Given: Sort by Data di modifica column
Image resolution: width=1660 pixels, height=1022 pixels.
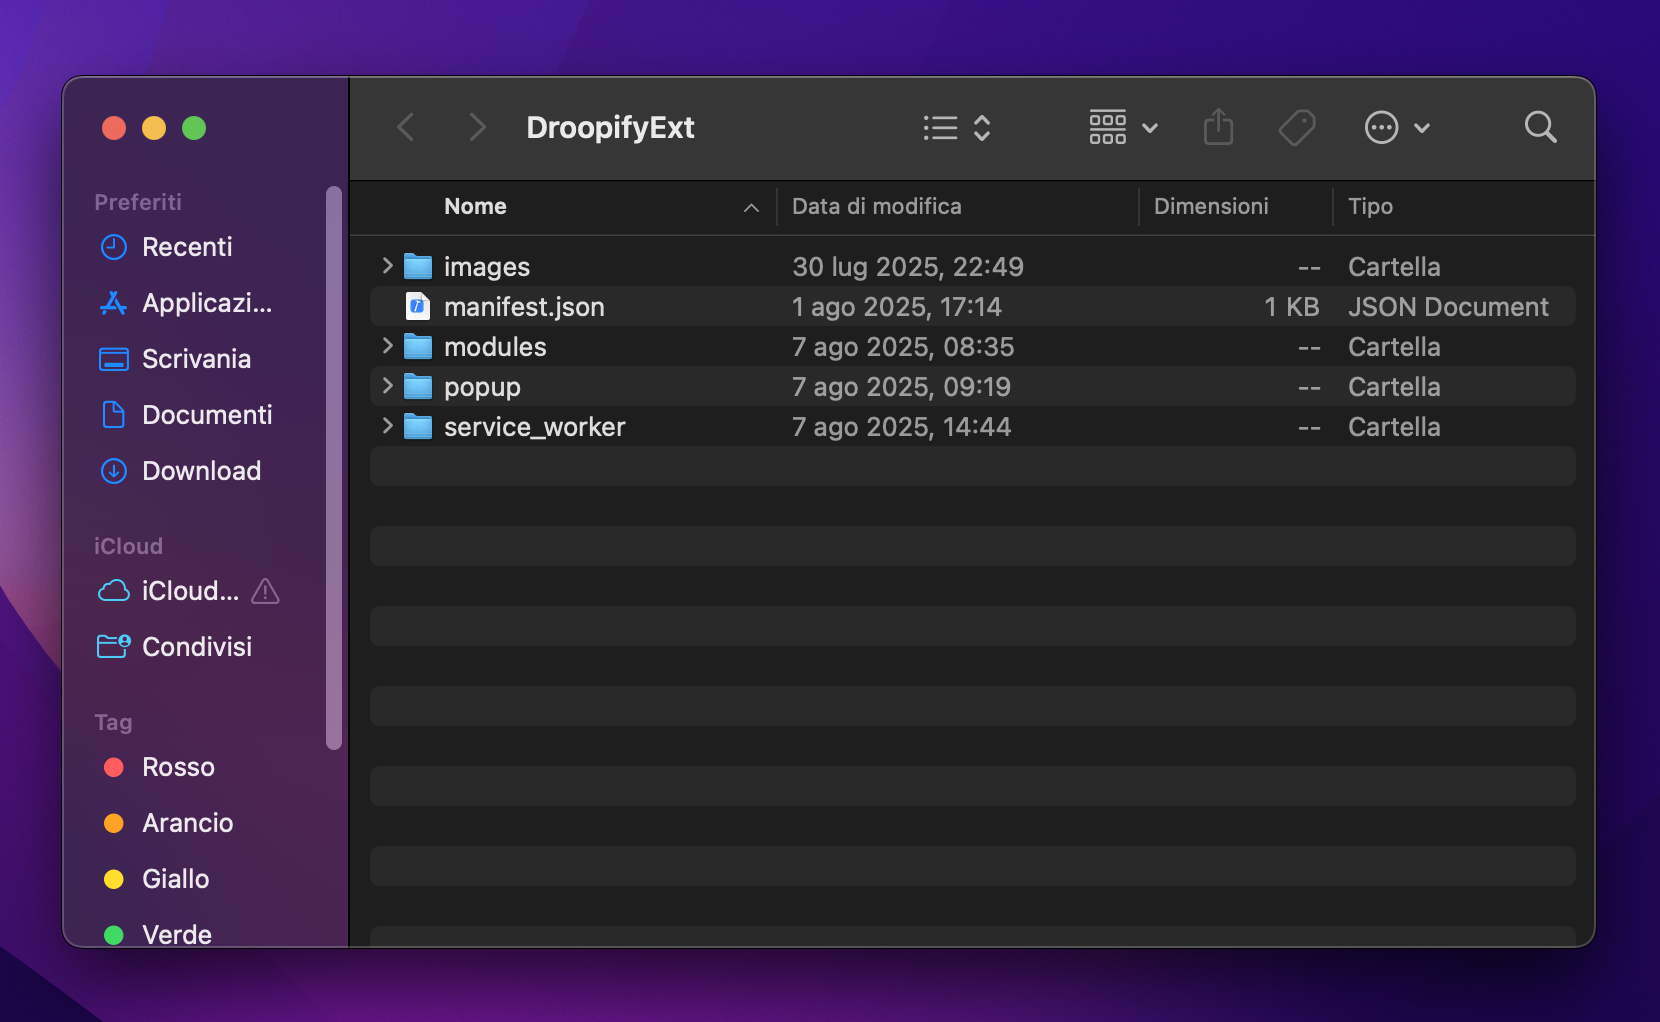Looking at the screenshot, I should [x=877, y=206].
